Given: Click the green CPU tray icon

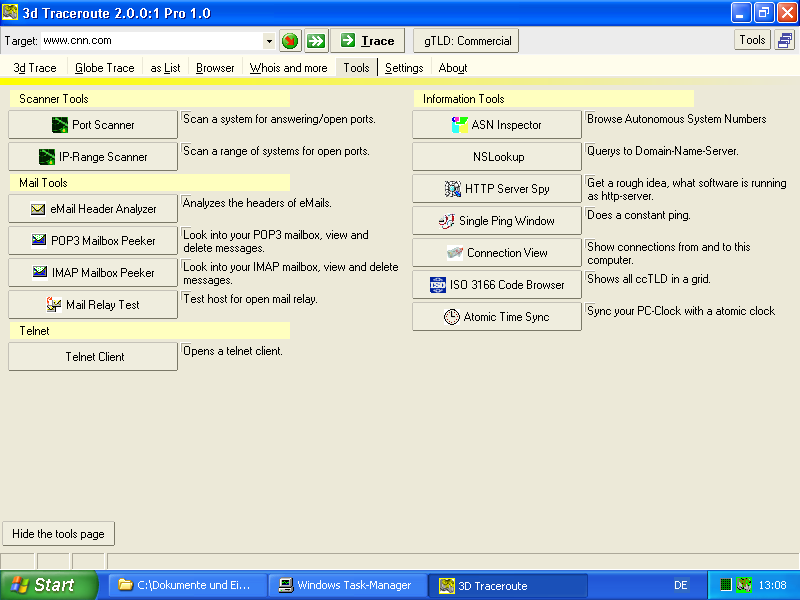Looking at the screenshot, I should coord(726,585).
